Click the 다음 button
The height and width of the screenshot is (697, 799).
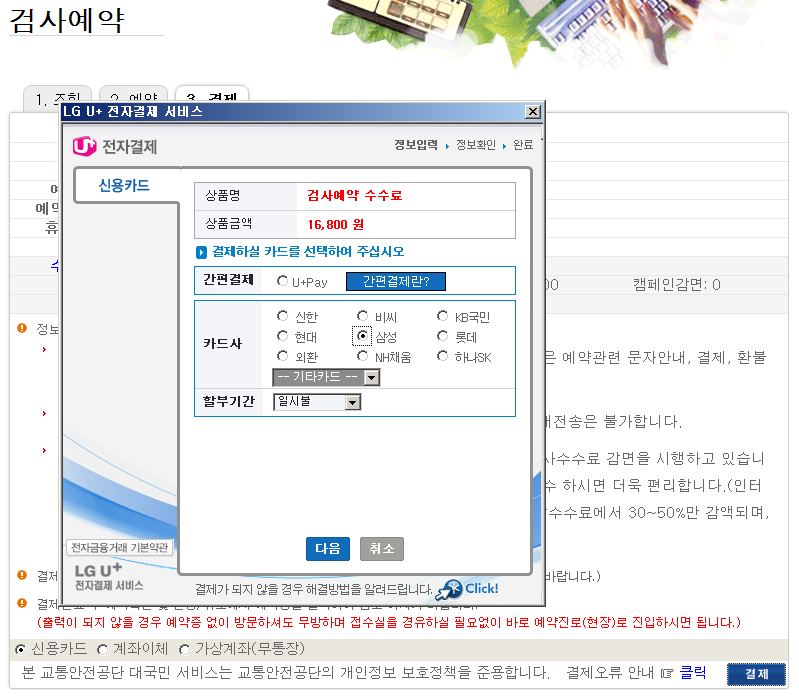click(328, 549)
